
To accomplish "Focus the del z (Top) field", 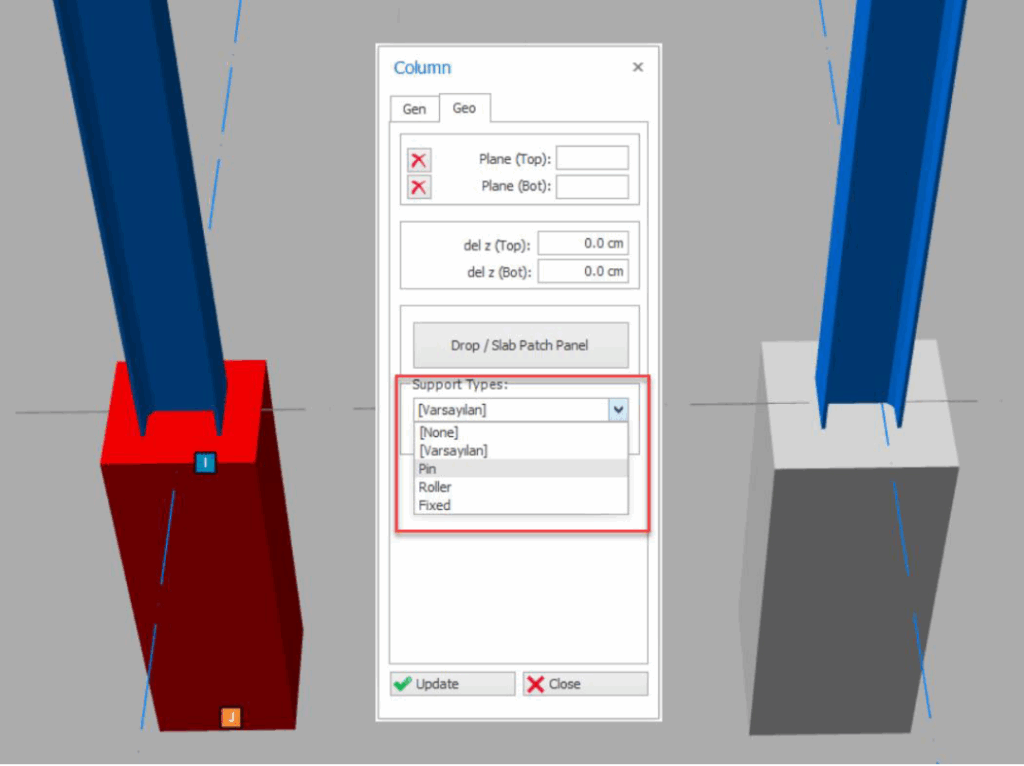I will pyautogui.click(x=583, y=244).
